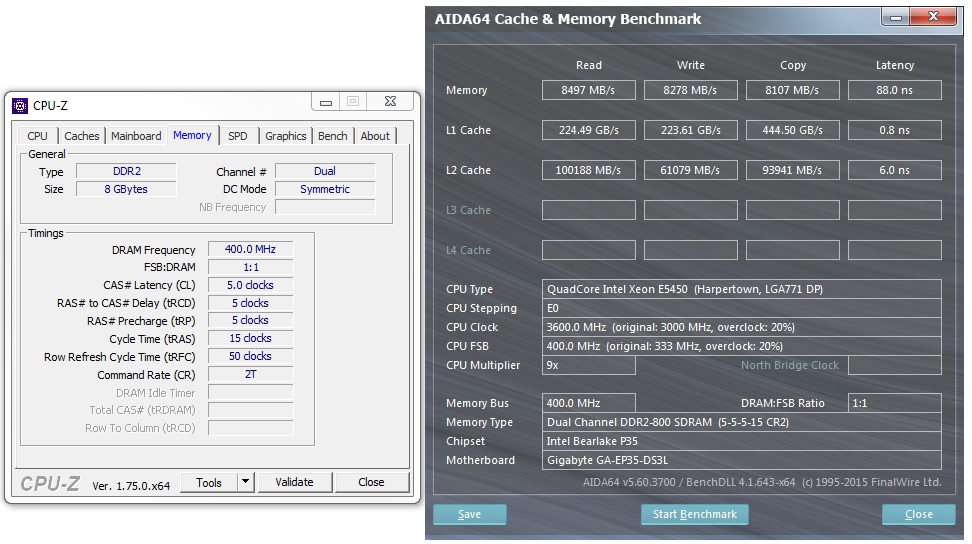
Task: Close the CPU-Z window with X
Action: click(x=391, y=101)
